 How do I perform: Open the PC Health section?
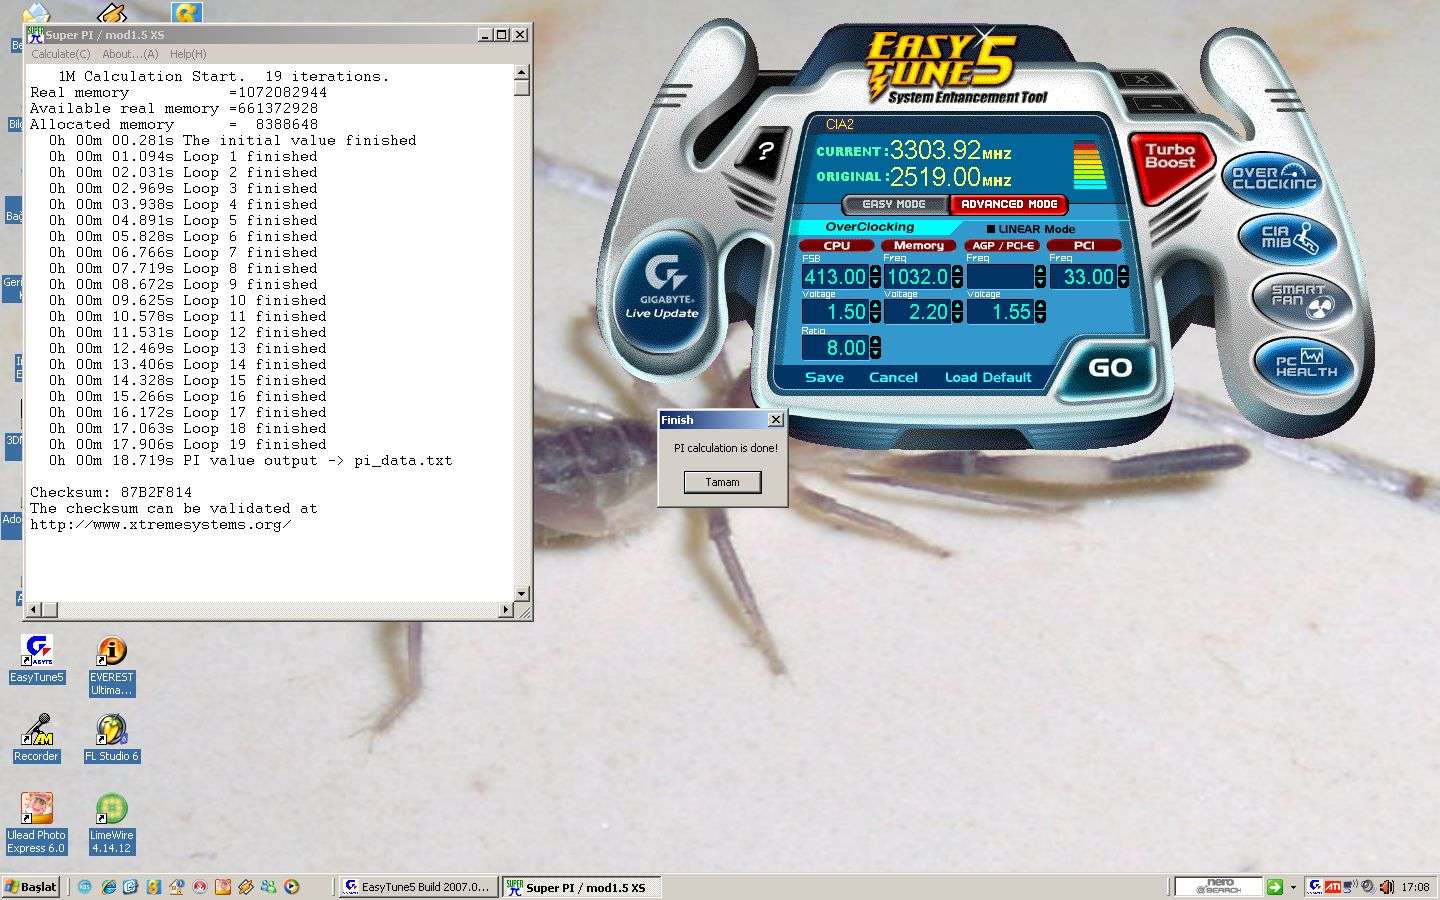click(1306, 363)
